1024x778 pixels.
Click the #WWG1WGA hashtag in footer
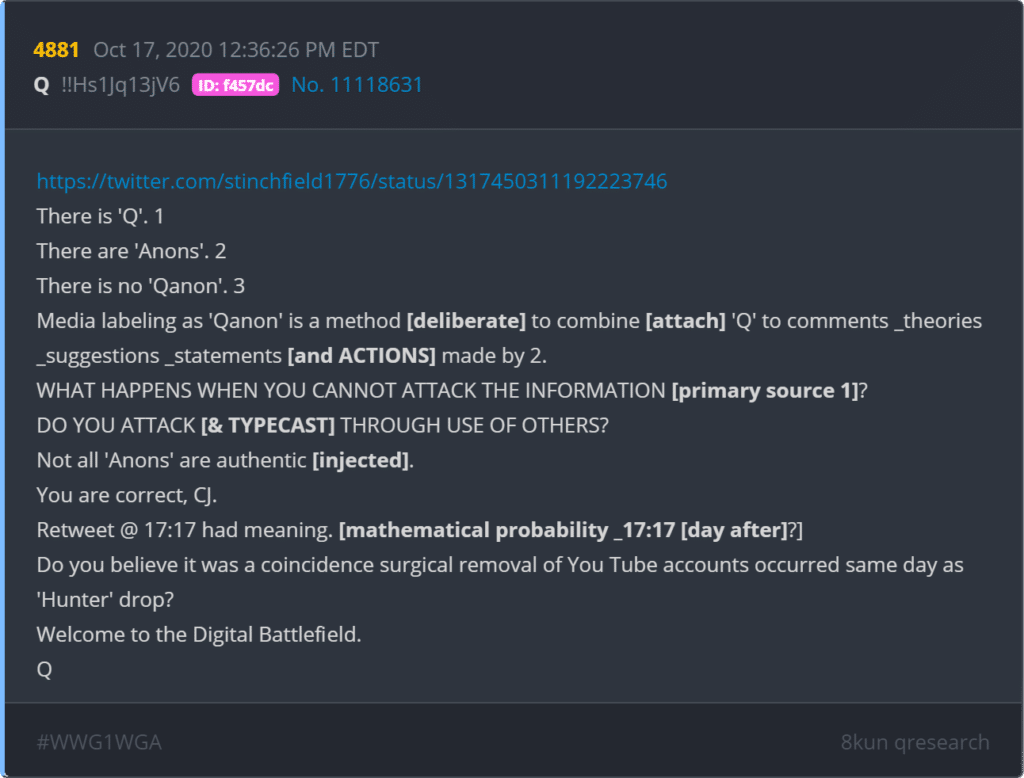[x=99, y=742]
